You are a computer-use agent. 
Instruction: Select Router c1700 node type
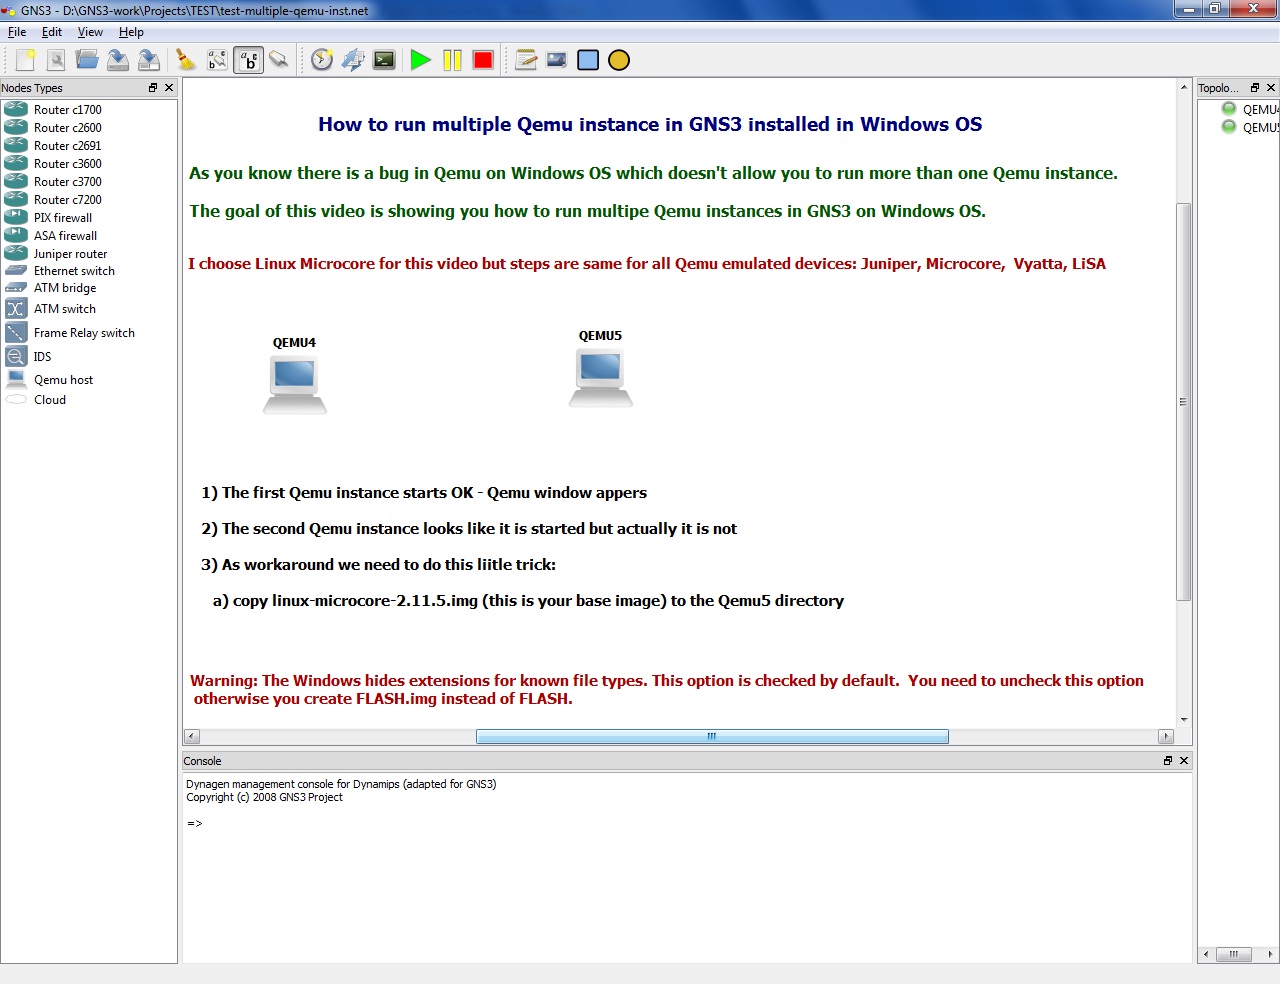tap(68, 110)
